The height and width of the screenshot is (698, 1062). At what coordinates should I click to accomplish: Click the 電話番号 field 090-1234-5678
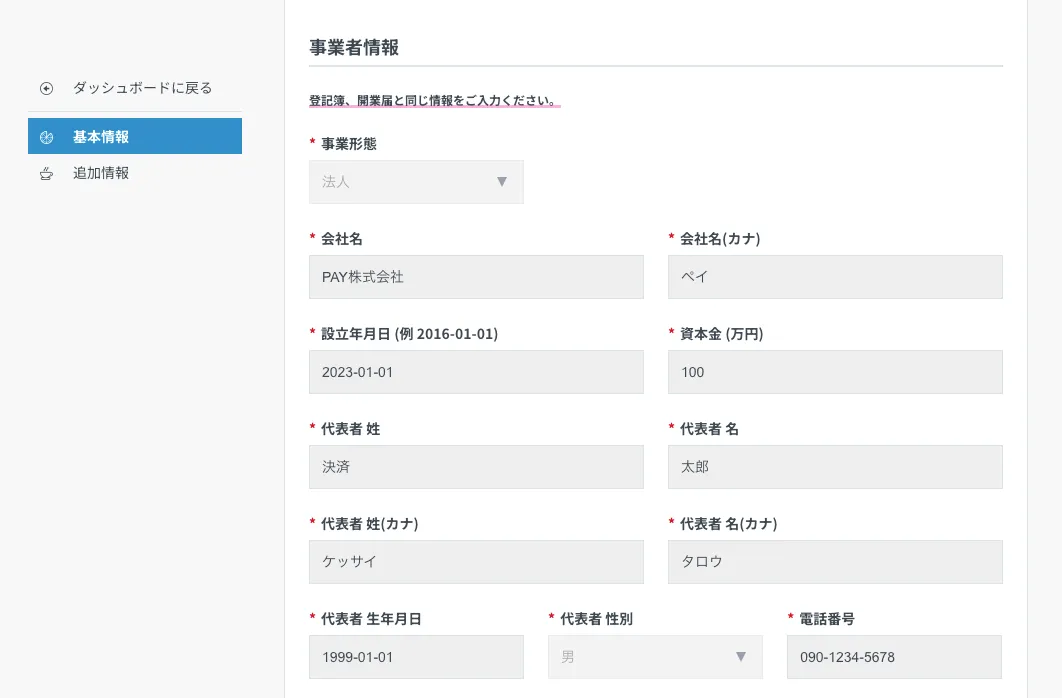[x=894, y=657]
